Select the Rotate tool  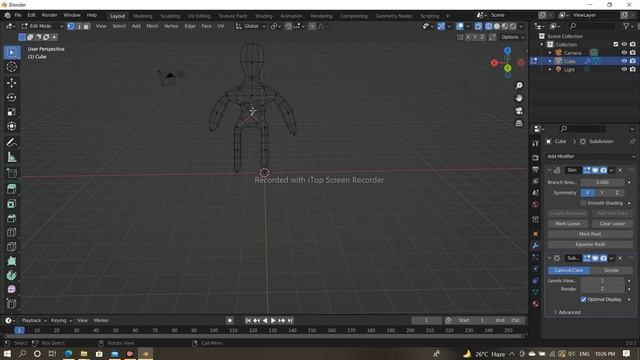pyautogui.click(x=11, y=97)
